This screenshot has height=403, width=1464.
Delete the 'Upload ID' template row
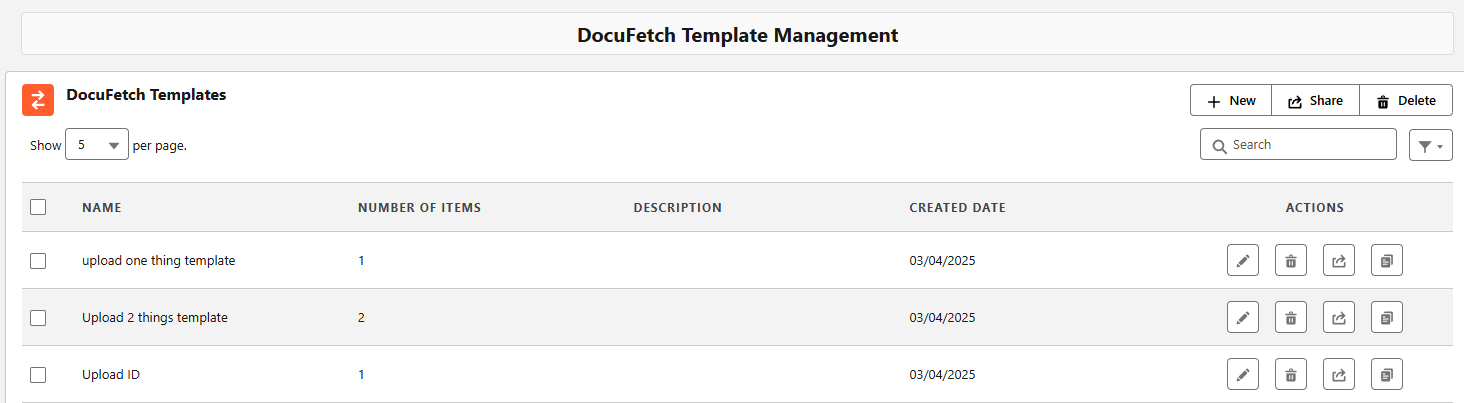[x=1291, y=375]
